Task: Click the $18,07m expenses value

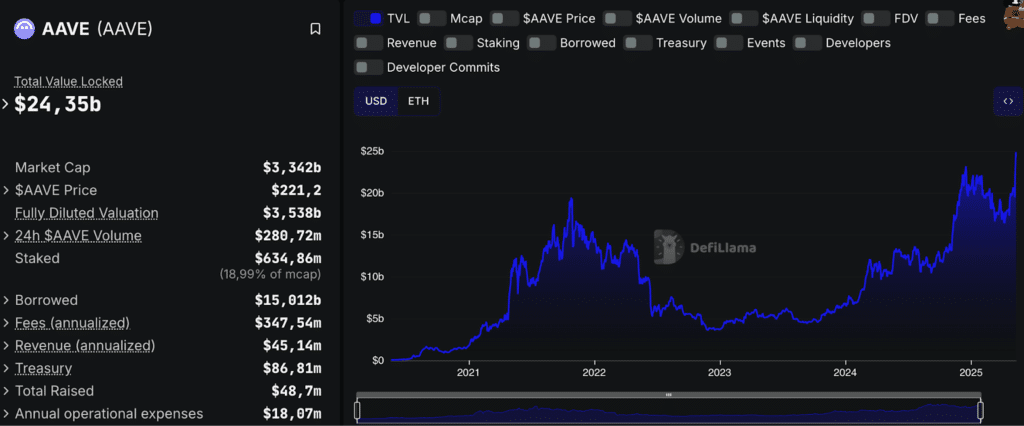Action: [292, 414]
